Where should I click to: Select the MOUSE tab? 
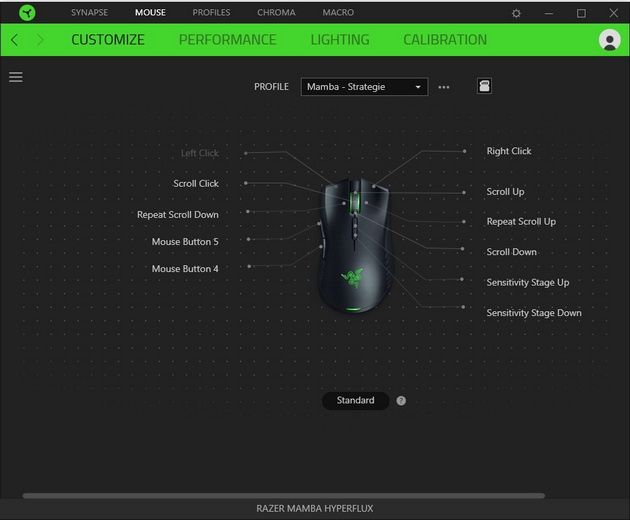click(150, 12)
